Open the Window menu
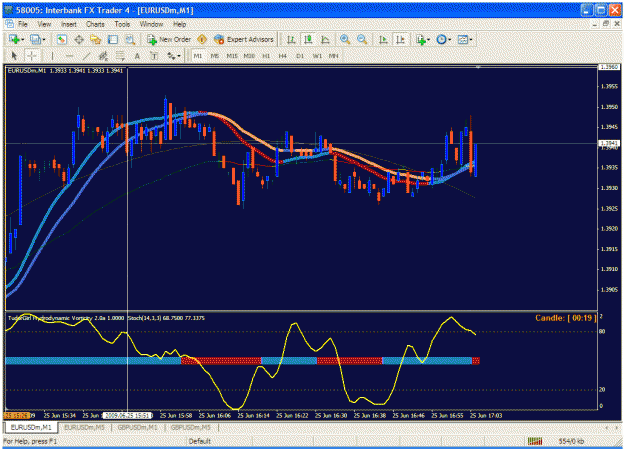This screenshot has width=625, height=449. [151, 24]
